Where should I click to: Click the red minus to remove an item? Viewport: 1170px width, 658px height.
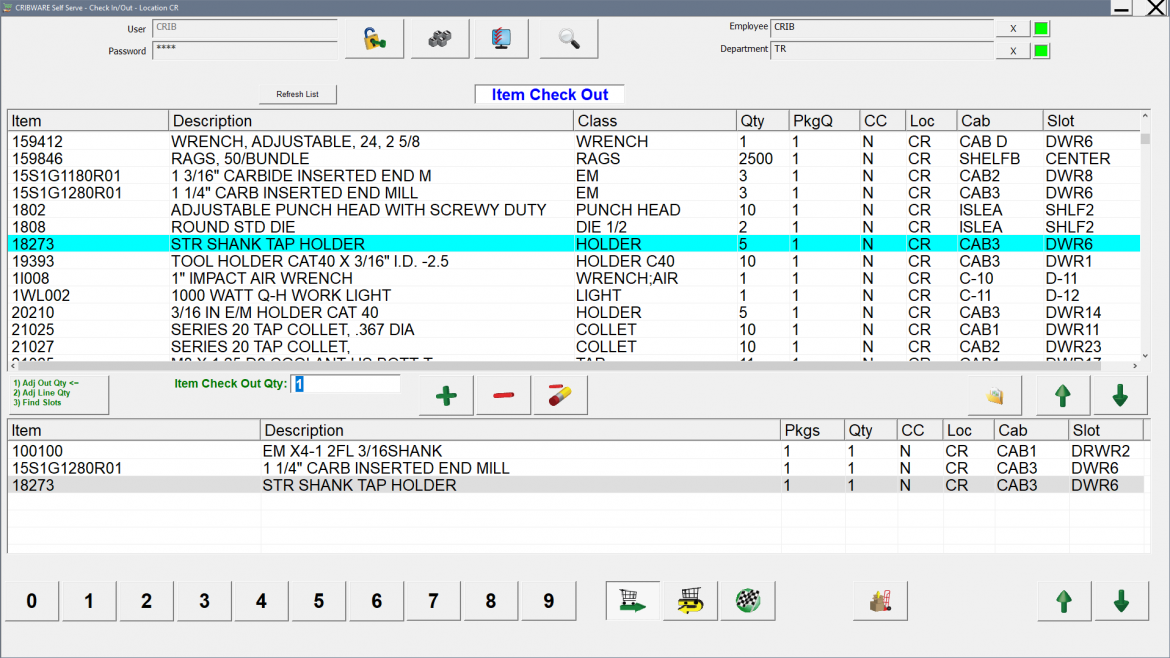pos(502,394)
